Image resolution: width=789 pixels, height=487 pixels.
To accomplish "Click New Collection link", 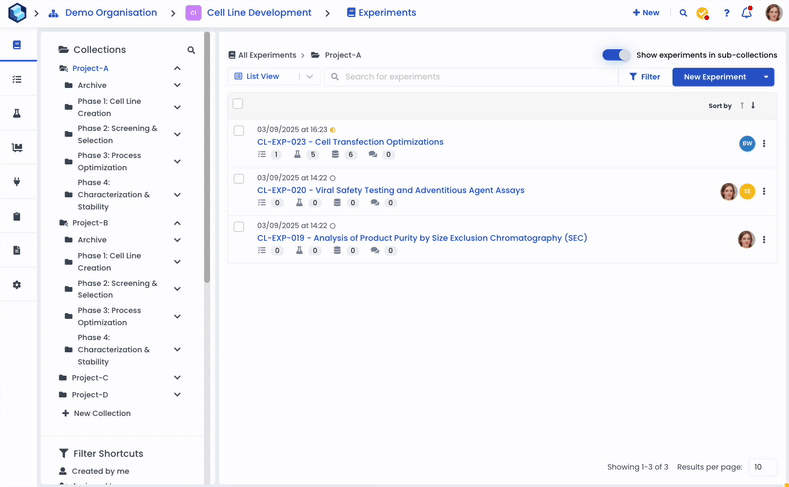I will [96, 414].
